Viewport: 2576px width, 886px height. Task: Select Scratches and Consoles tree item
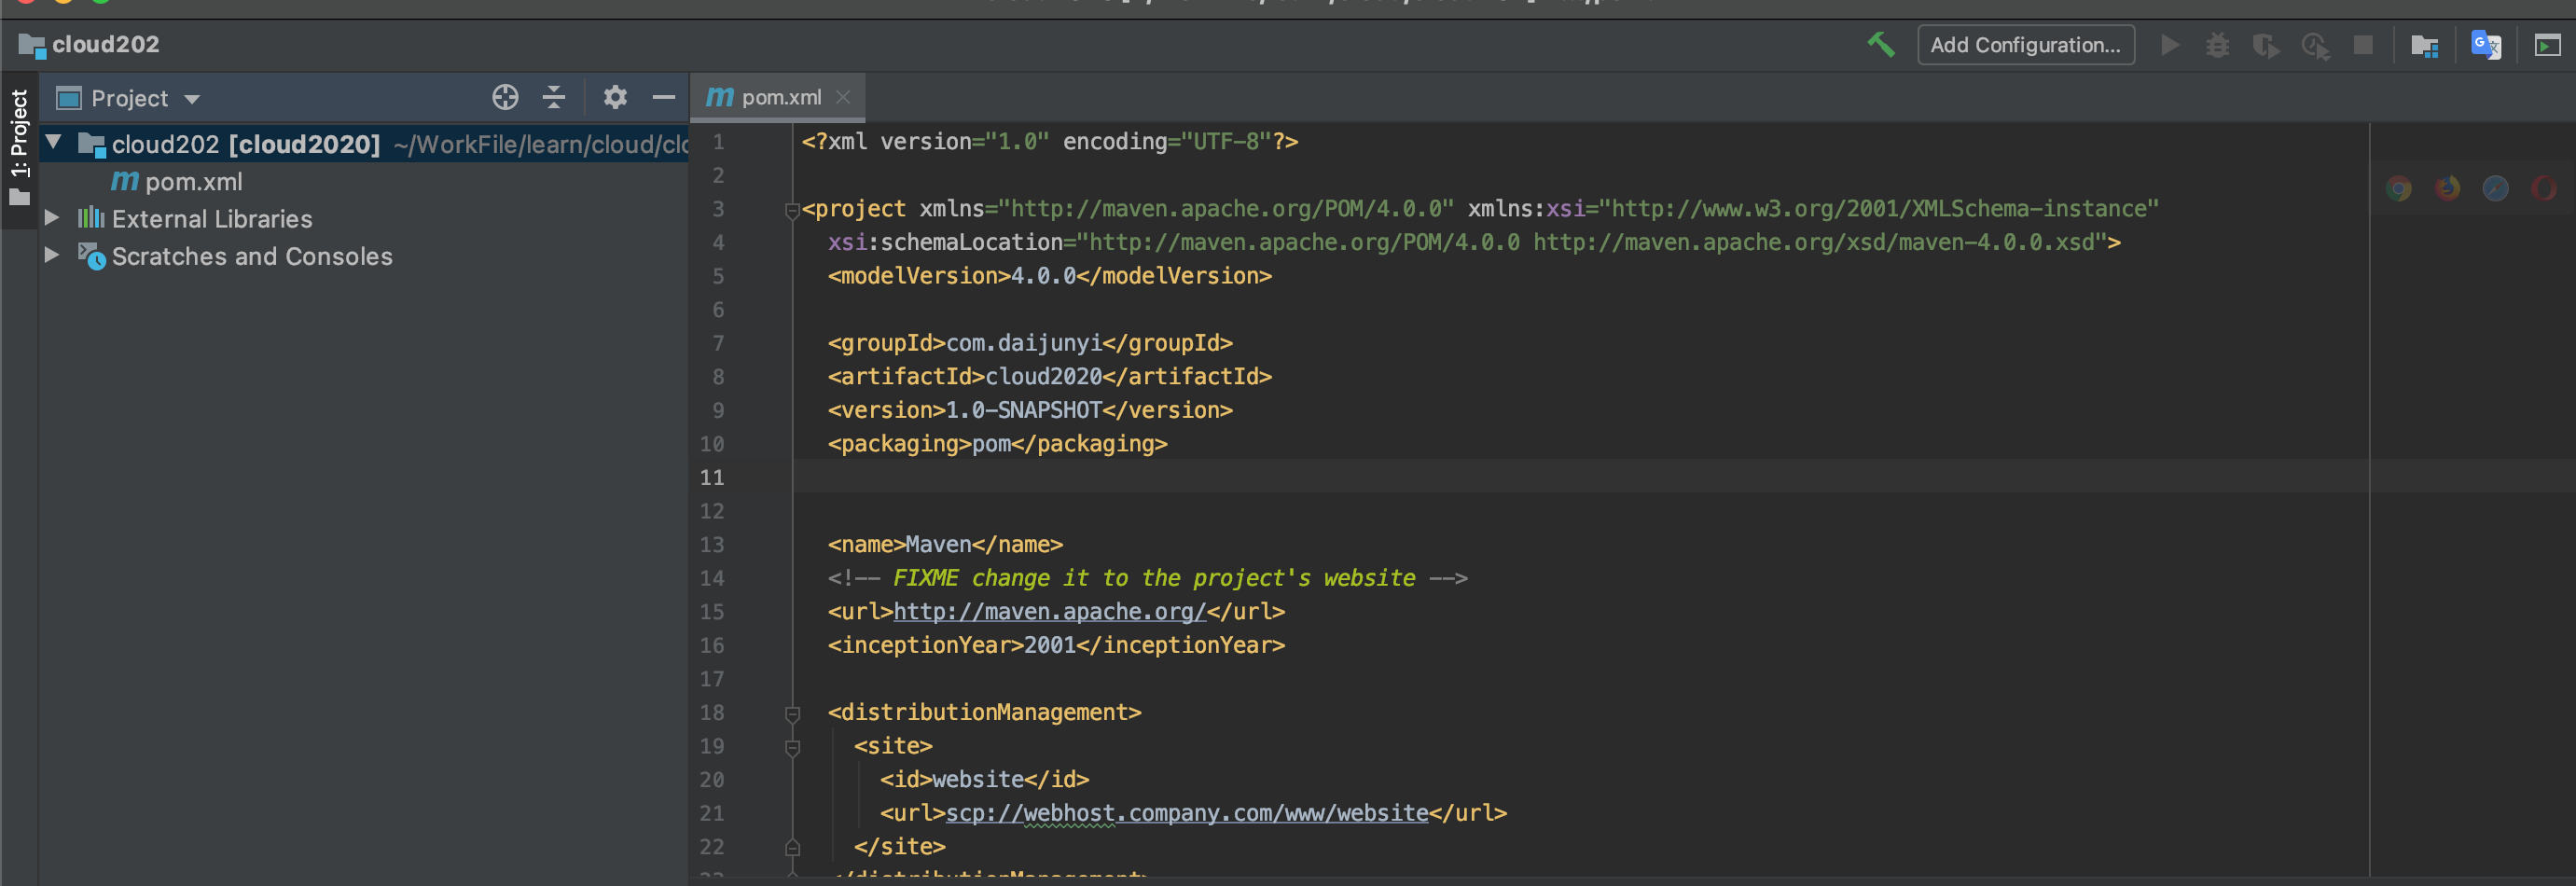[x=235, y=256]
